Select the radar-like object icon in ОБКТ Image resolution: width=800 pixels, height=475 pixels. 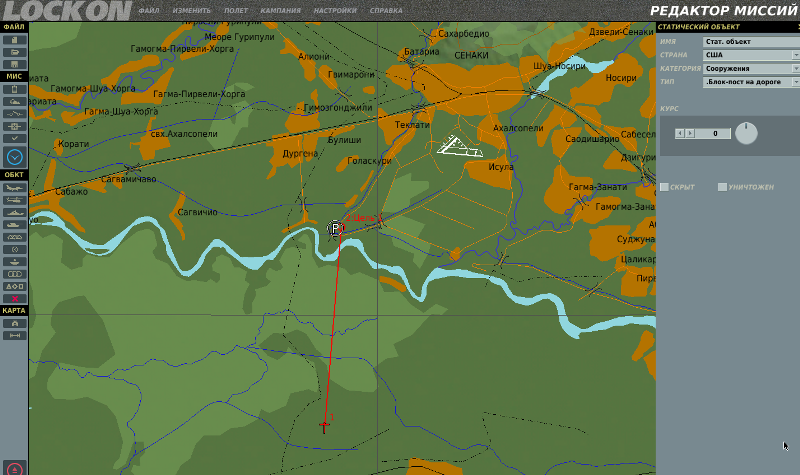point(14,249)
